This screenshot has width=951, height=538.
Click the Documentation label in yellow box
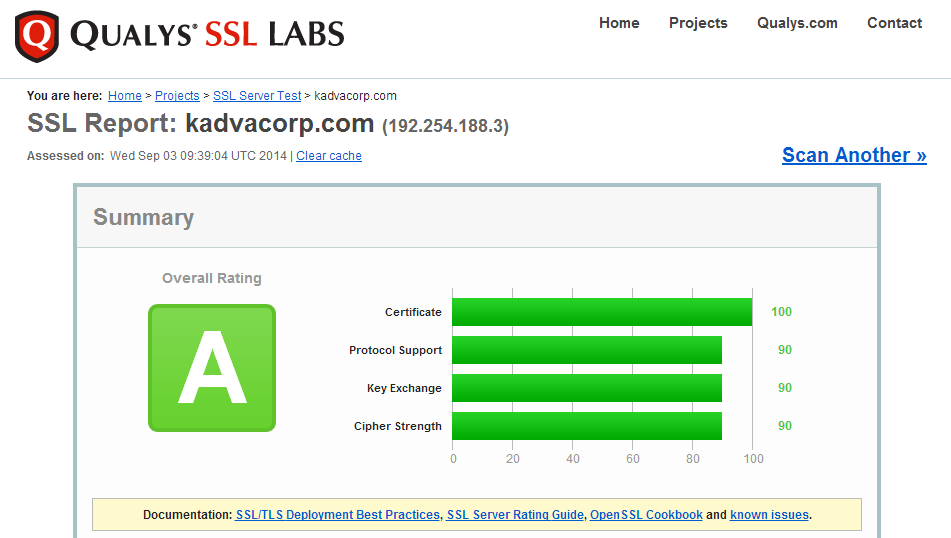(x=187, y=515)
